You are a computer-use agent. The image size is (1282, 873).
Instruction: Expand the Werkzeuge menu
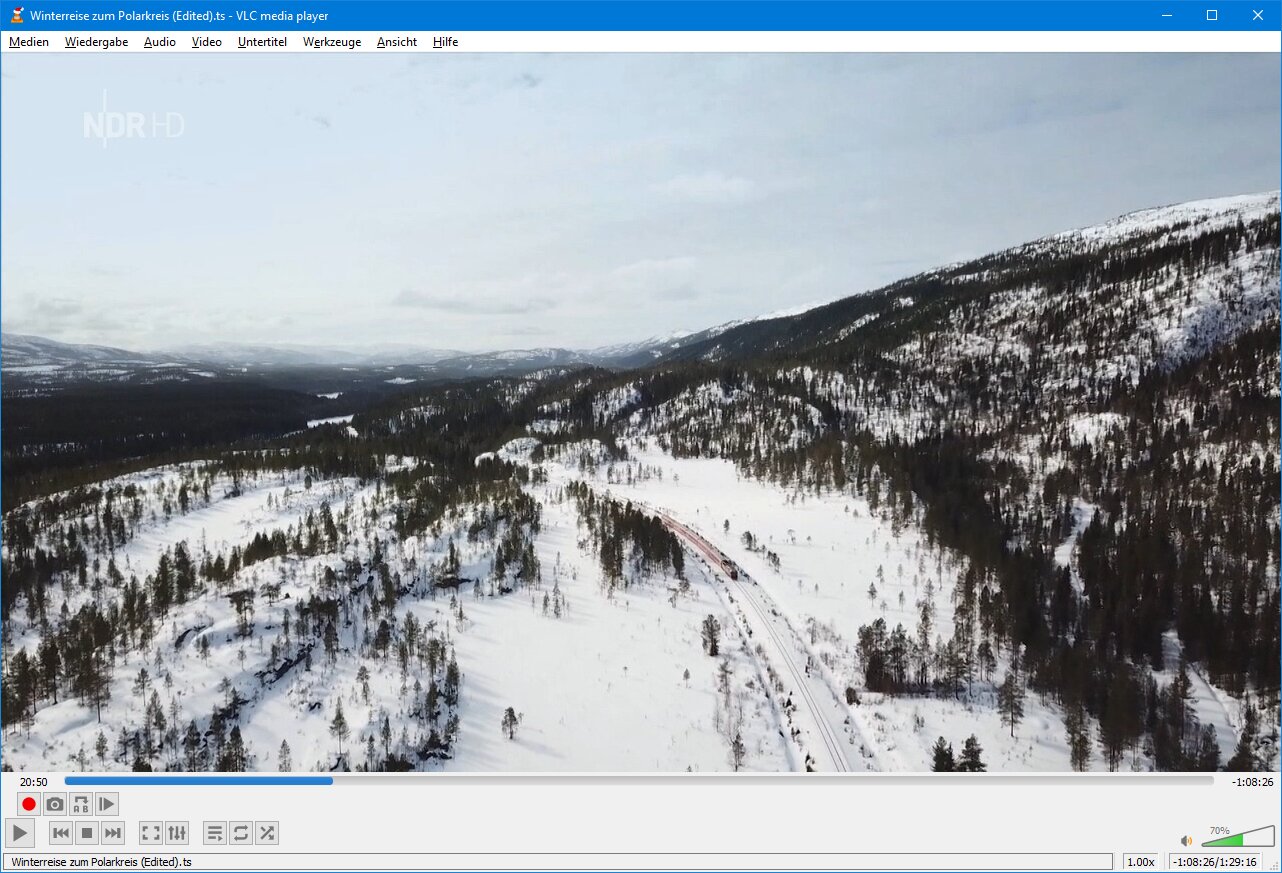click(332, 42)
